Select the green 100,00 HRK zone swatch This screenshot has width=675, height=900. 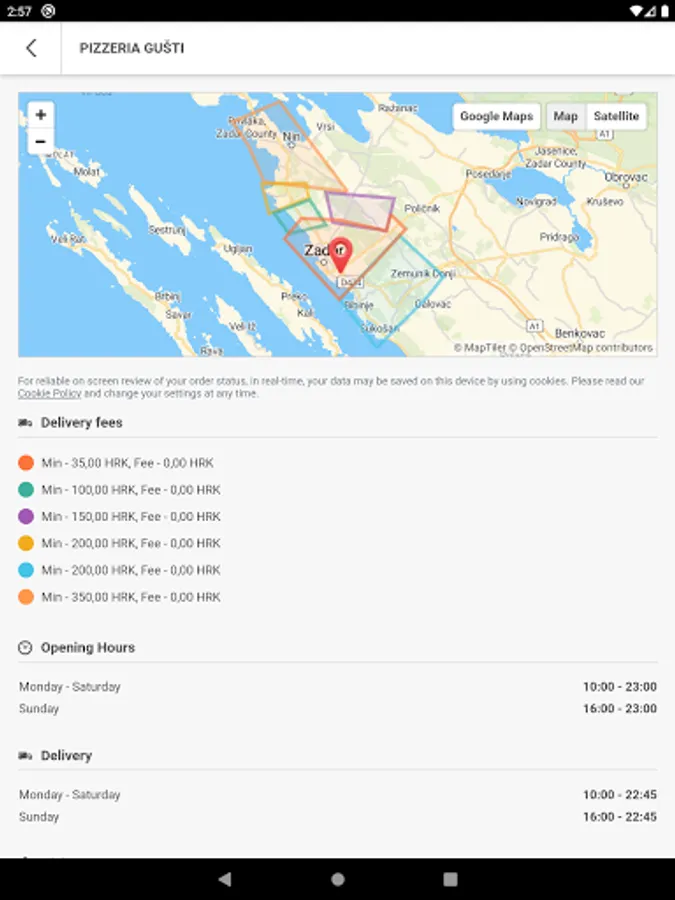[x=26, y=490]
